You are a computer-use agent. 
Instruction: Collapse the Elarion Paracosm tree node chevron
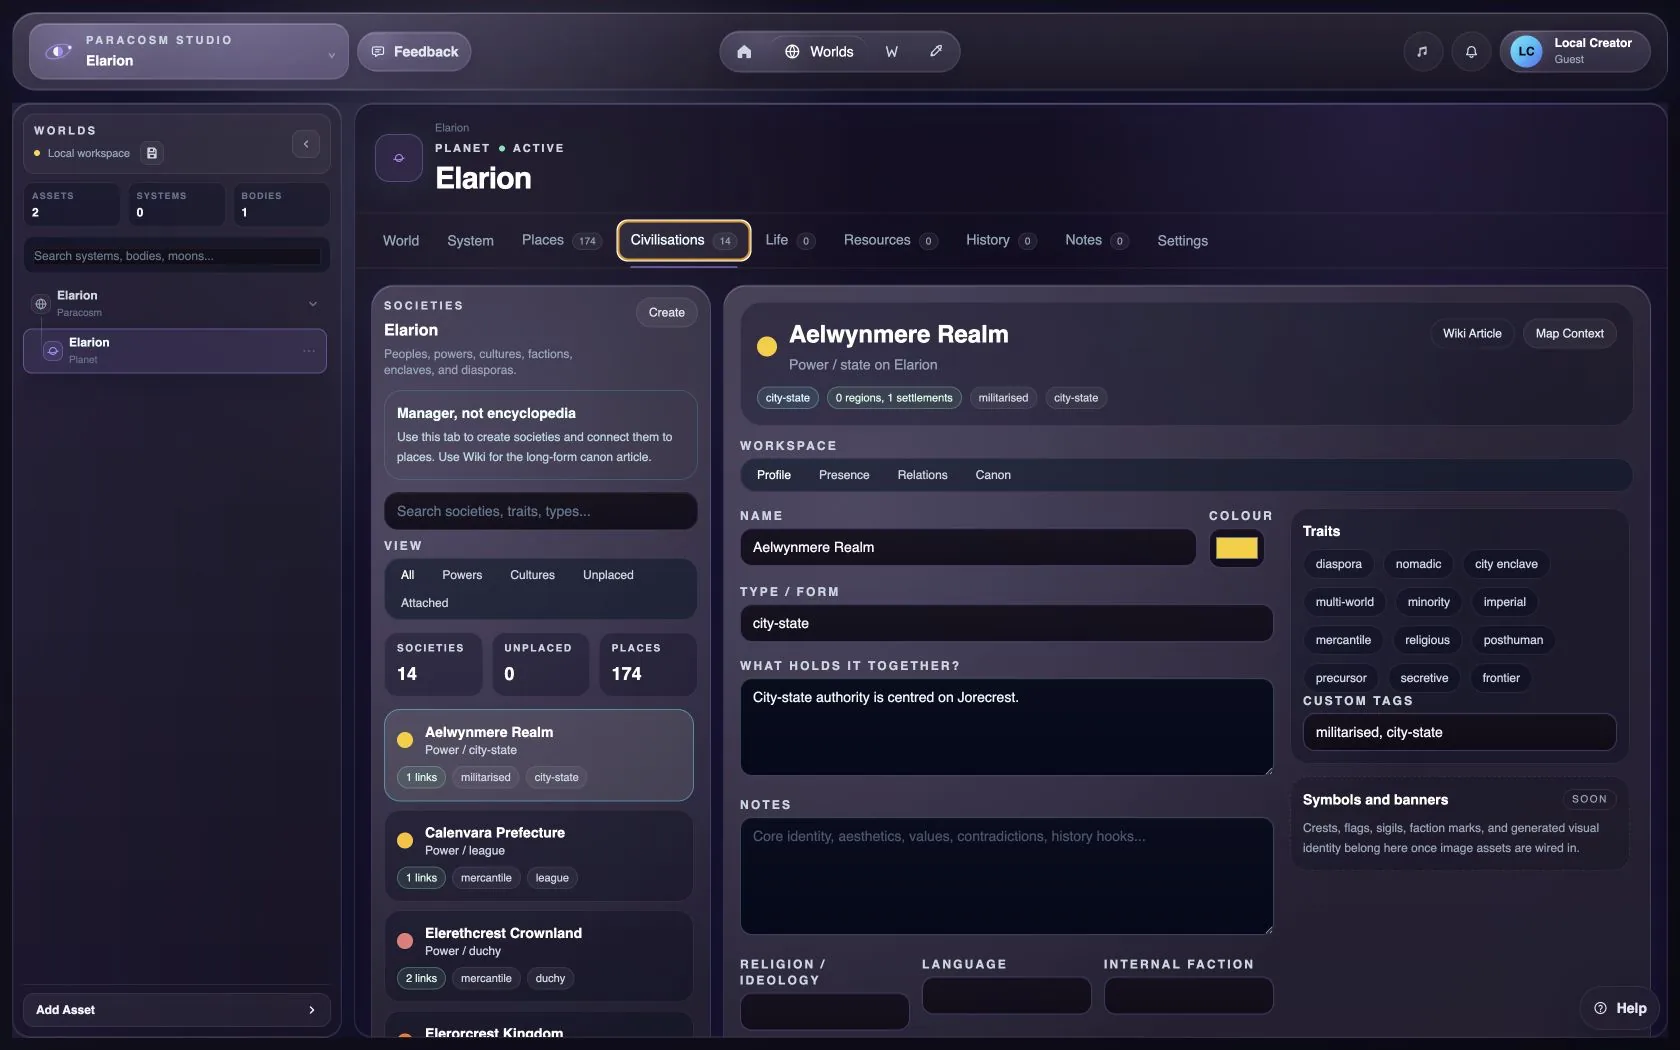click(313, 304)
